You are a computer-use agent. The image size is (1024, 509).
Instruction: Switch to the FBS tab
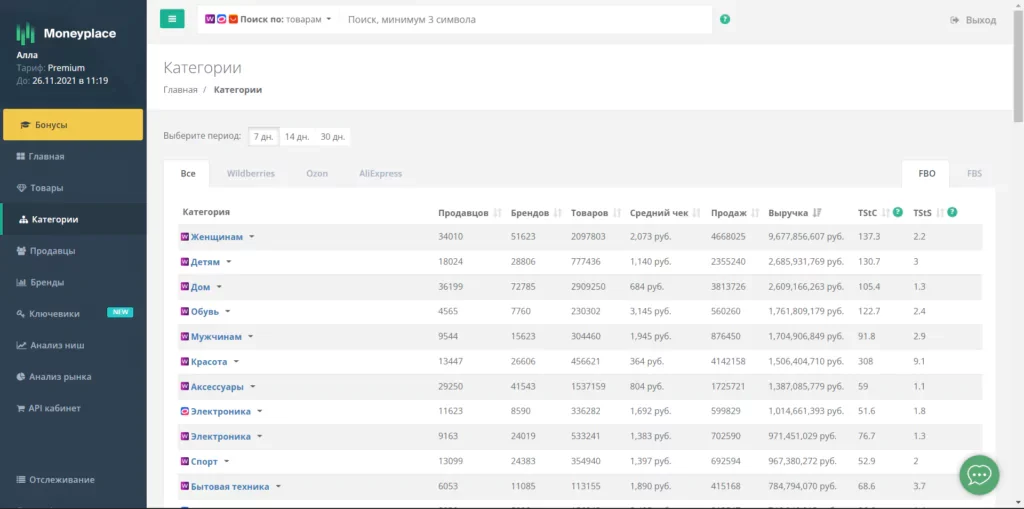point(973,174)
